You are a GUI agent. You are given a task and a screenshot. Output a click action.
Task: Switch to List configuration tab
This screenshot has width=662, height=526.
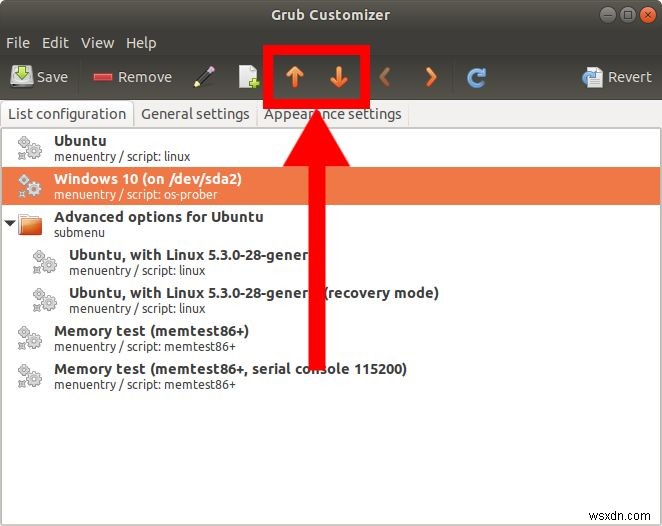point(67,114)
